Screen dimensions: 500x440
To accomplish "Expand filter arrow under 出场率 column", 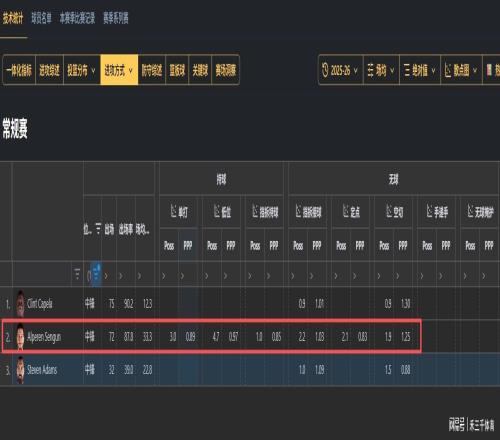I will pos(121,276).
